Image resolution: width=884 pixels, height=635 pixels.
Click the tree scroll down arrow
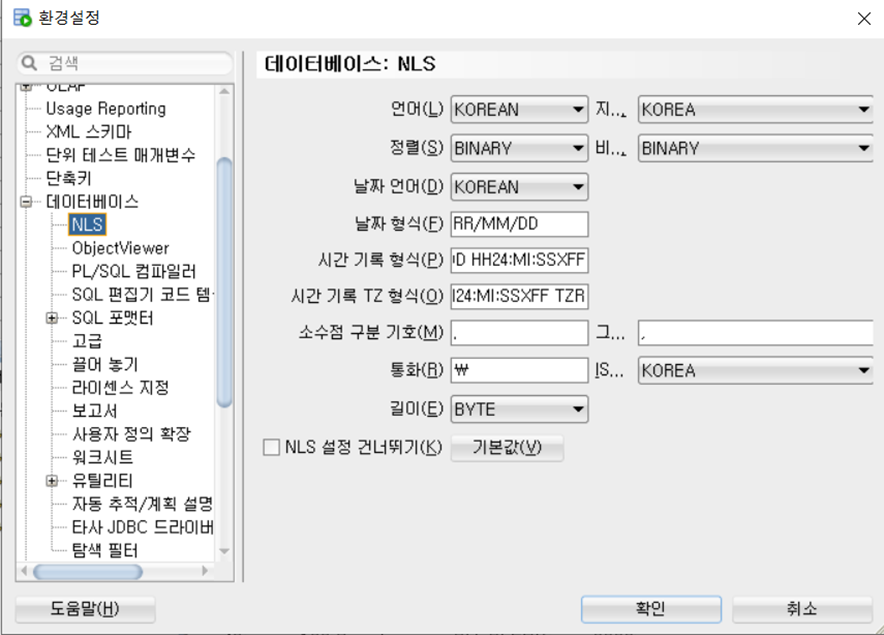[x=224, y=551]
